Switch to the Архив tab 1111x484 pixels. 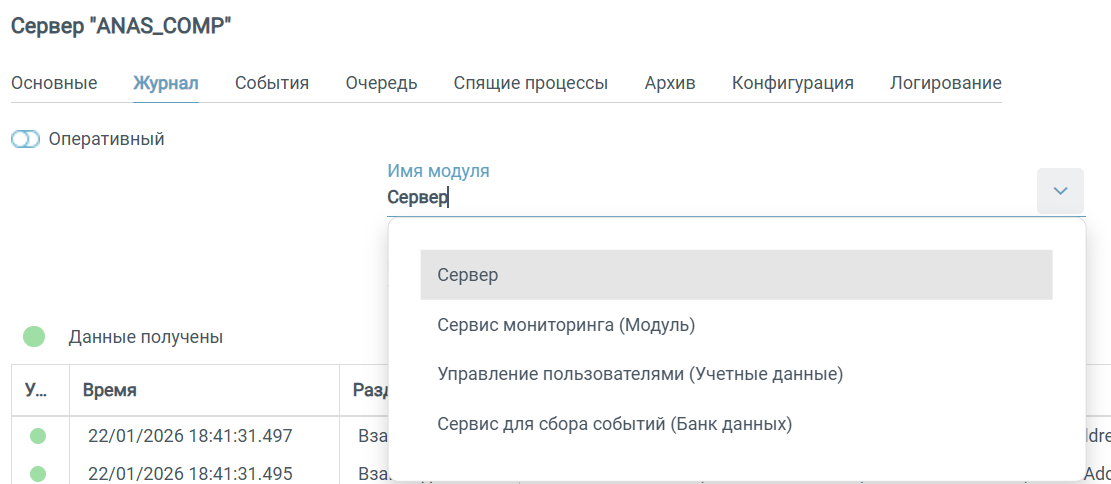pos(670,83)
